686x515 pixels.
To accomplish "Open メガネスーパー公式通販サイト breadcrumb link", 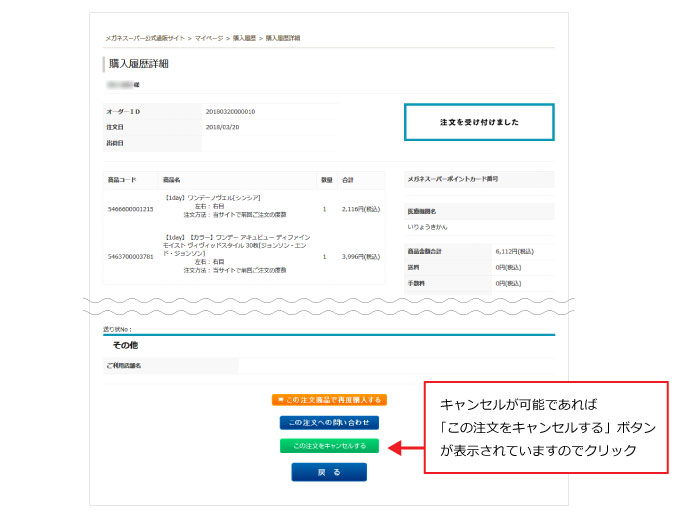I will pyautogui.click(x=145, y=39).
